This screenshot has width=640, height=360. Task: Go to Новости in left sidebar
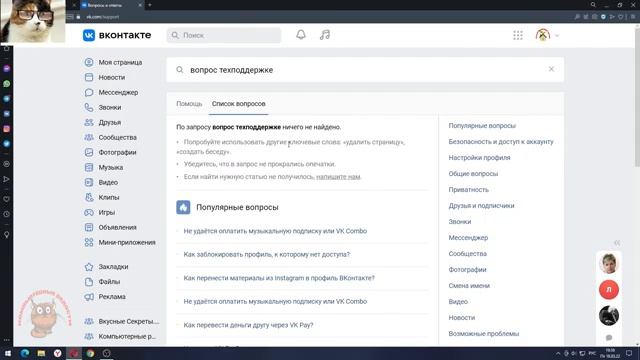click(111, 78)
